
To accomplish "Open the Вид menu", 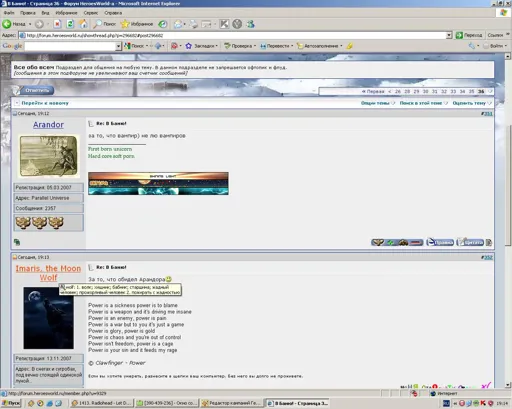I will (45, 13).
